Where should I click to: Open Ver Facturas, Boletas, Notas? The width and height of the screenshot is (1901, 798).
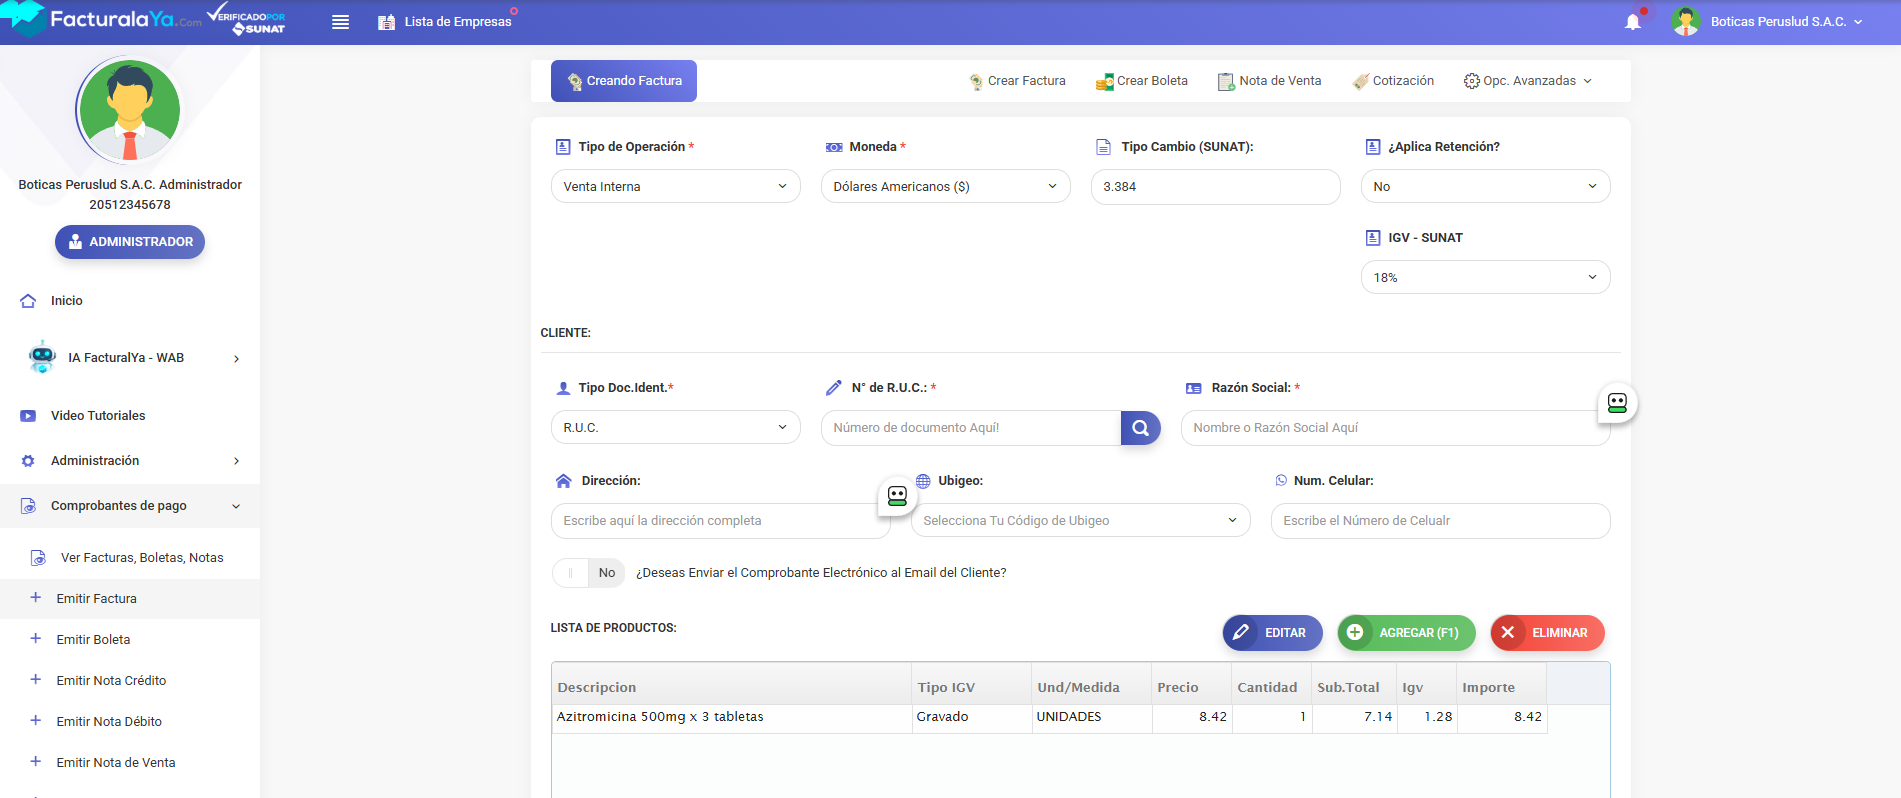click(x=142, y=558)
